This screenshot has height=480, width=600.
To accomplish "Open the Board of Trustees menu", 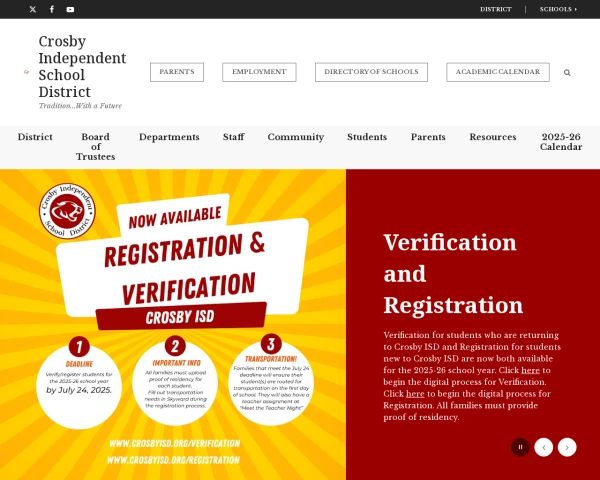I will (95, 147).
